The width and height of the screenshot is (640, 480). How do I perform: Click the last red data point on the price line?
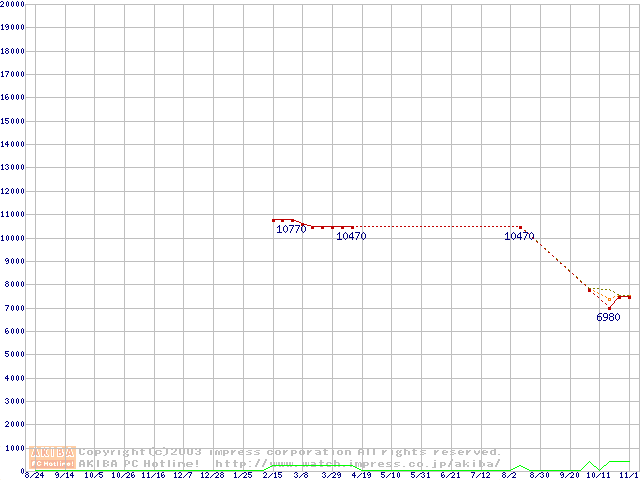click(629, 297)
